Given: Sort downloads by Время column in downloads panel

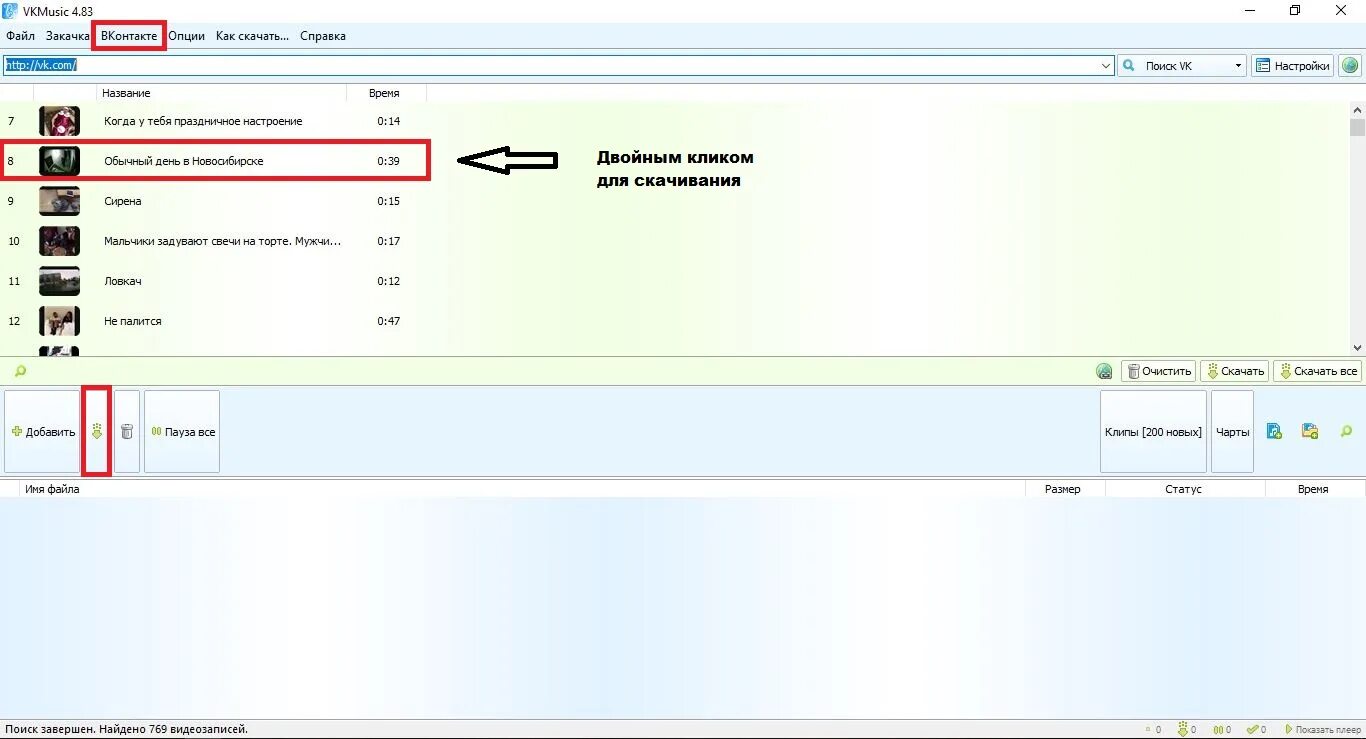Looking at the screenshot, I should (1314, 489).
